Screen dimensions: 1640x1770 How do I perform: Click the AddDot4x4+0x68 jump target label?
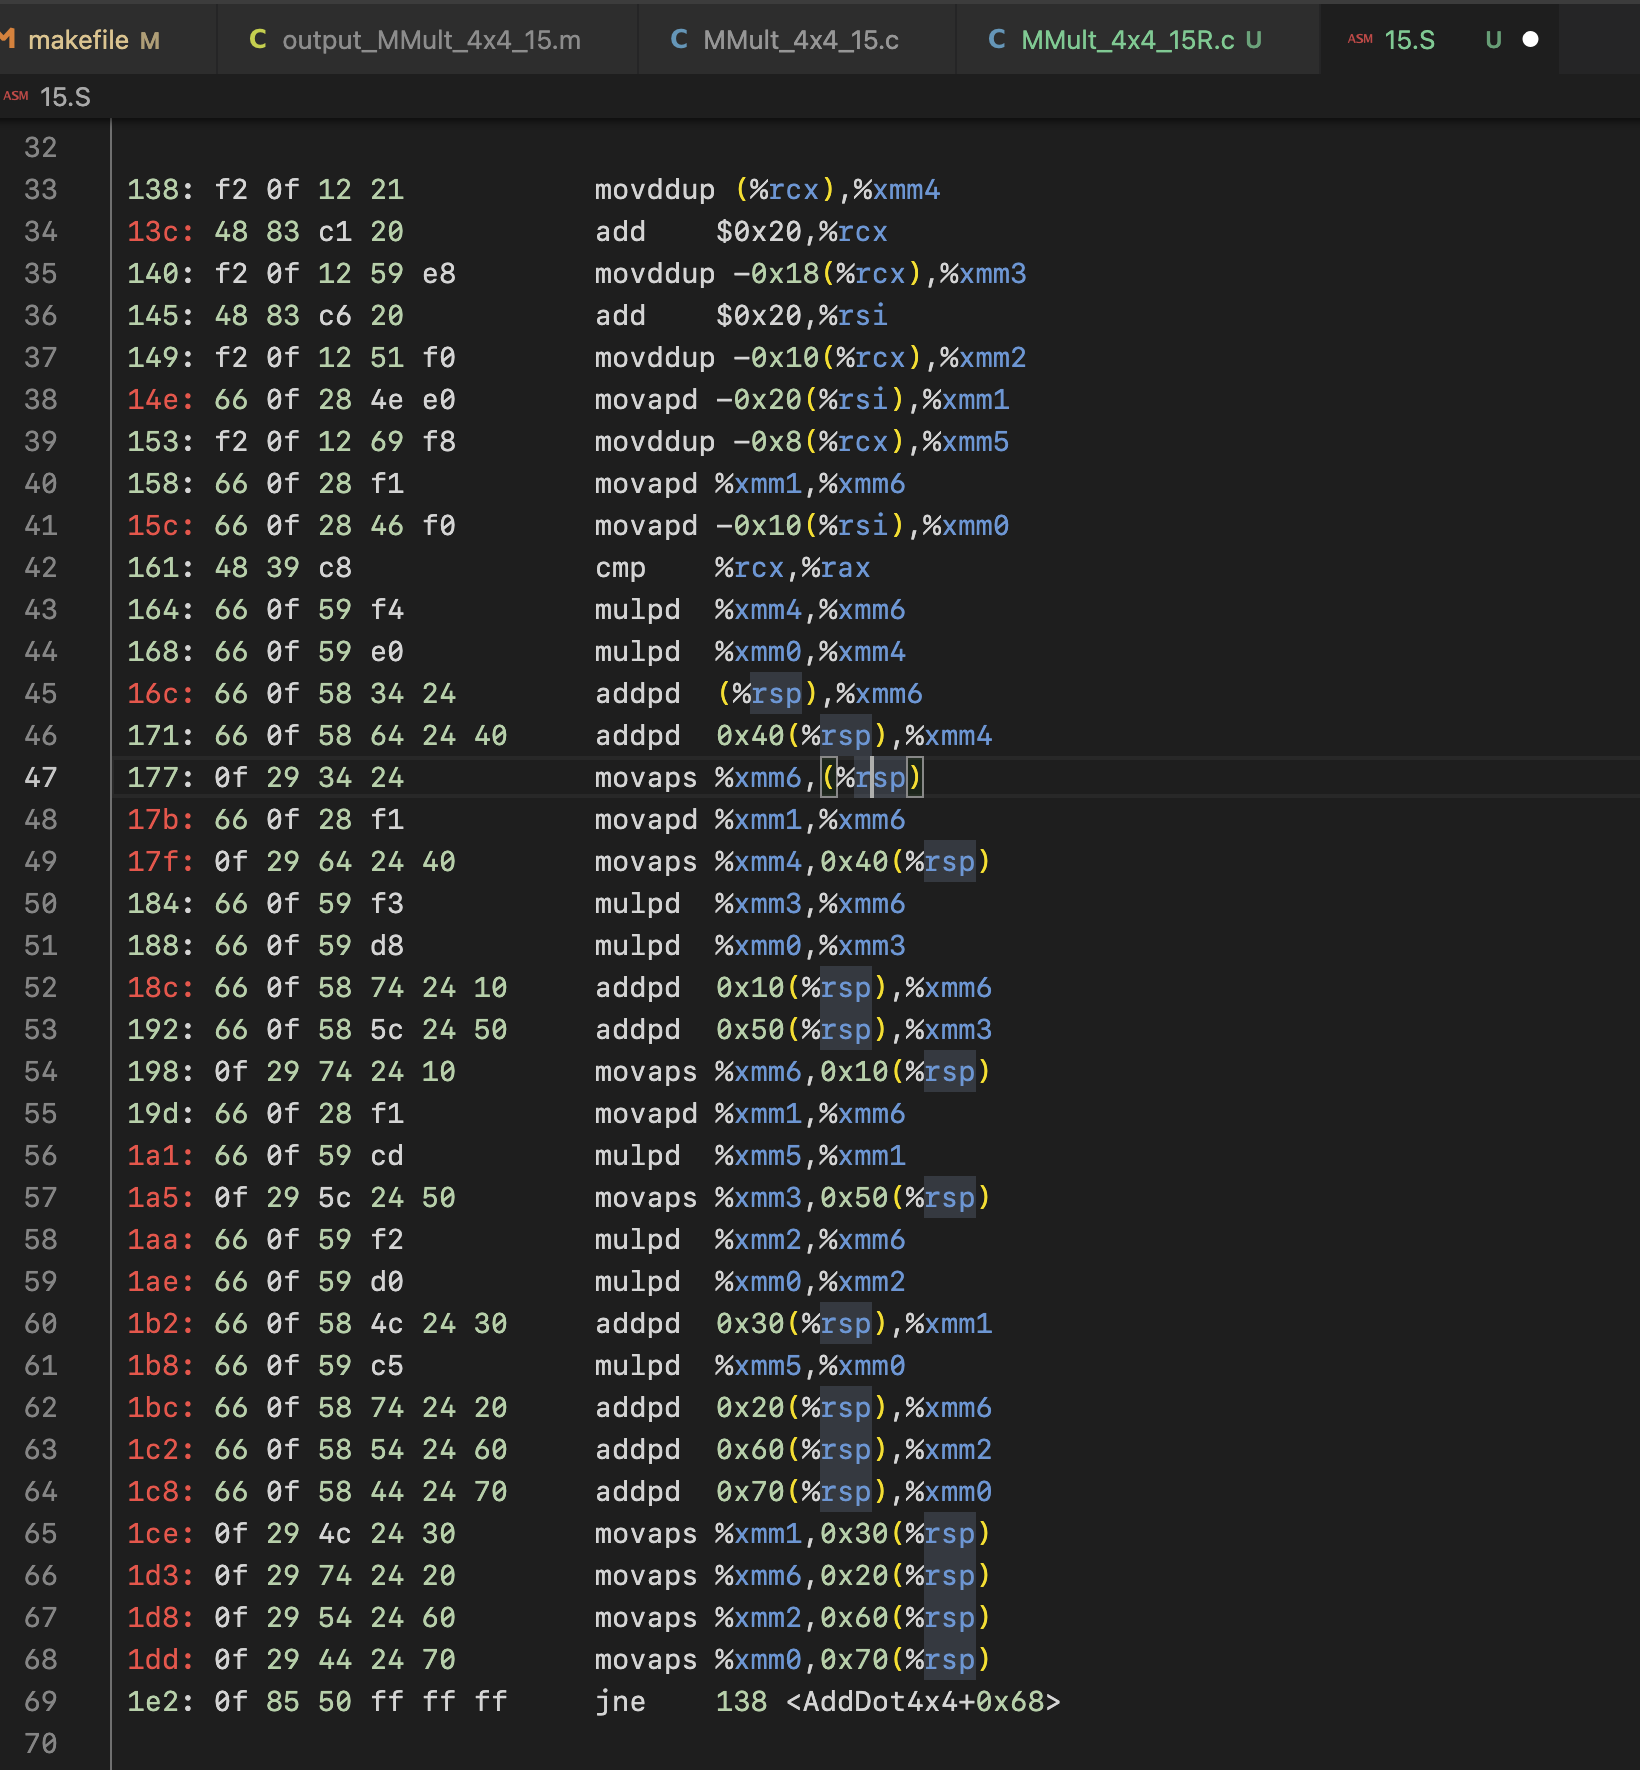click(x=923, y=1702)
